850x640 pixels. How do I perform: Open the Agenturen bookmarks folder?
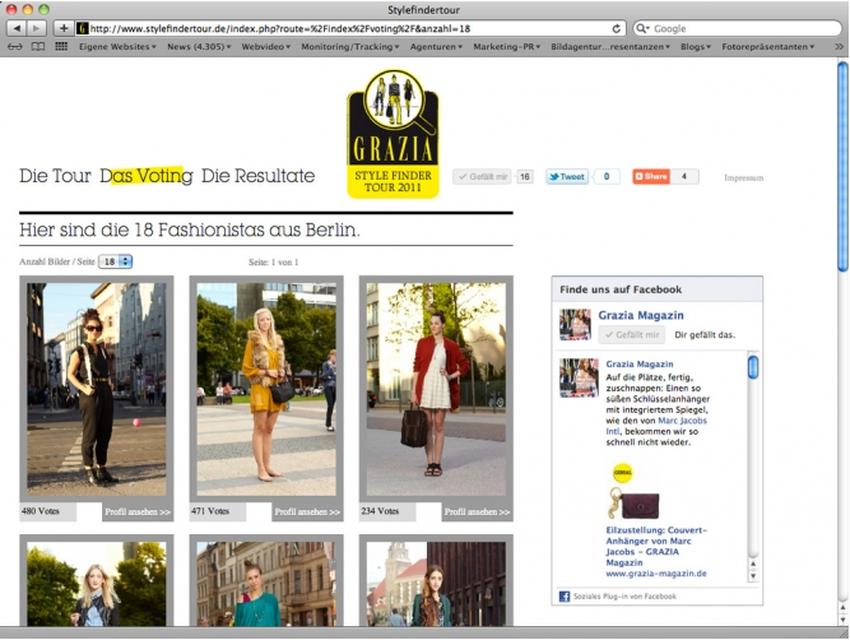pyautogui.click(x=436, y=47)
